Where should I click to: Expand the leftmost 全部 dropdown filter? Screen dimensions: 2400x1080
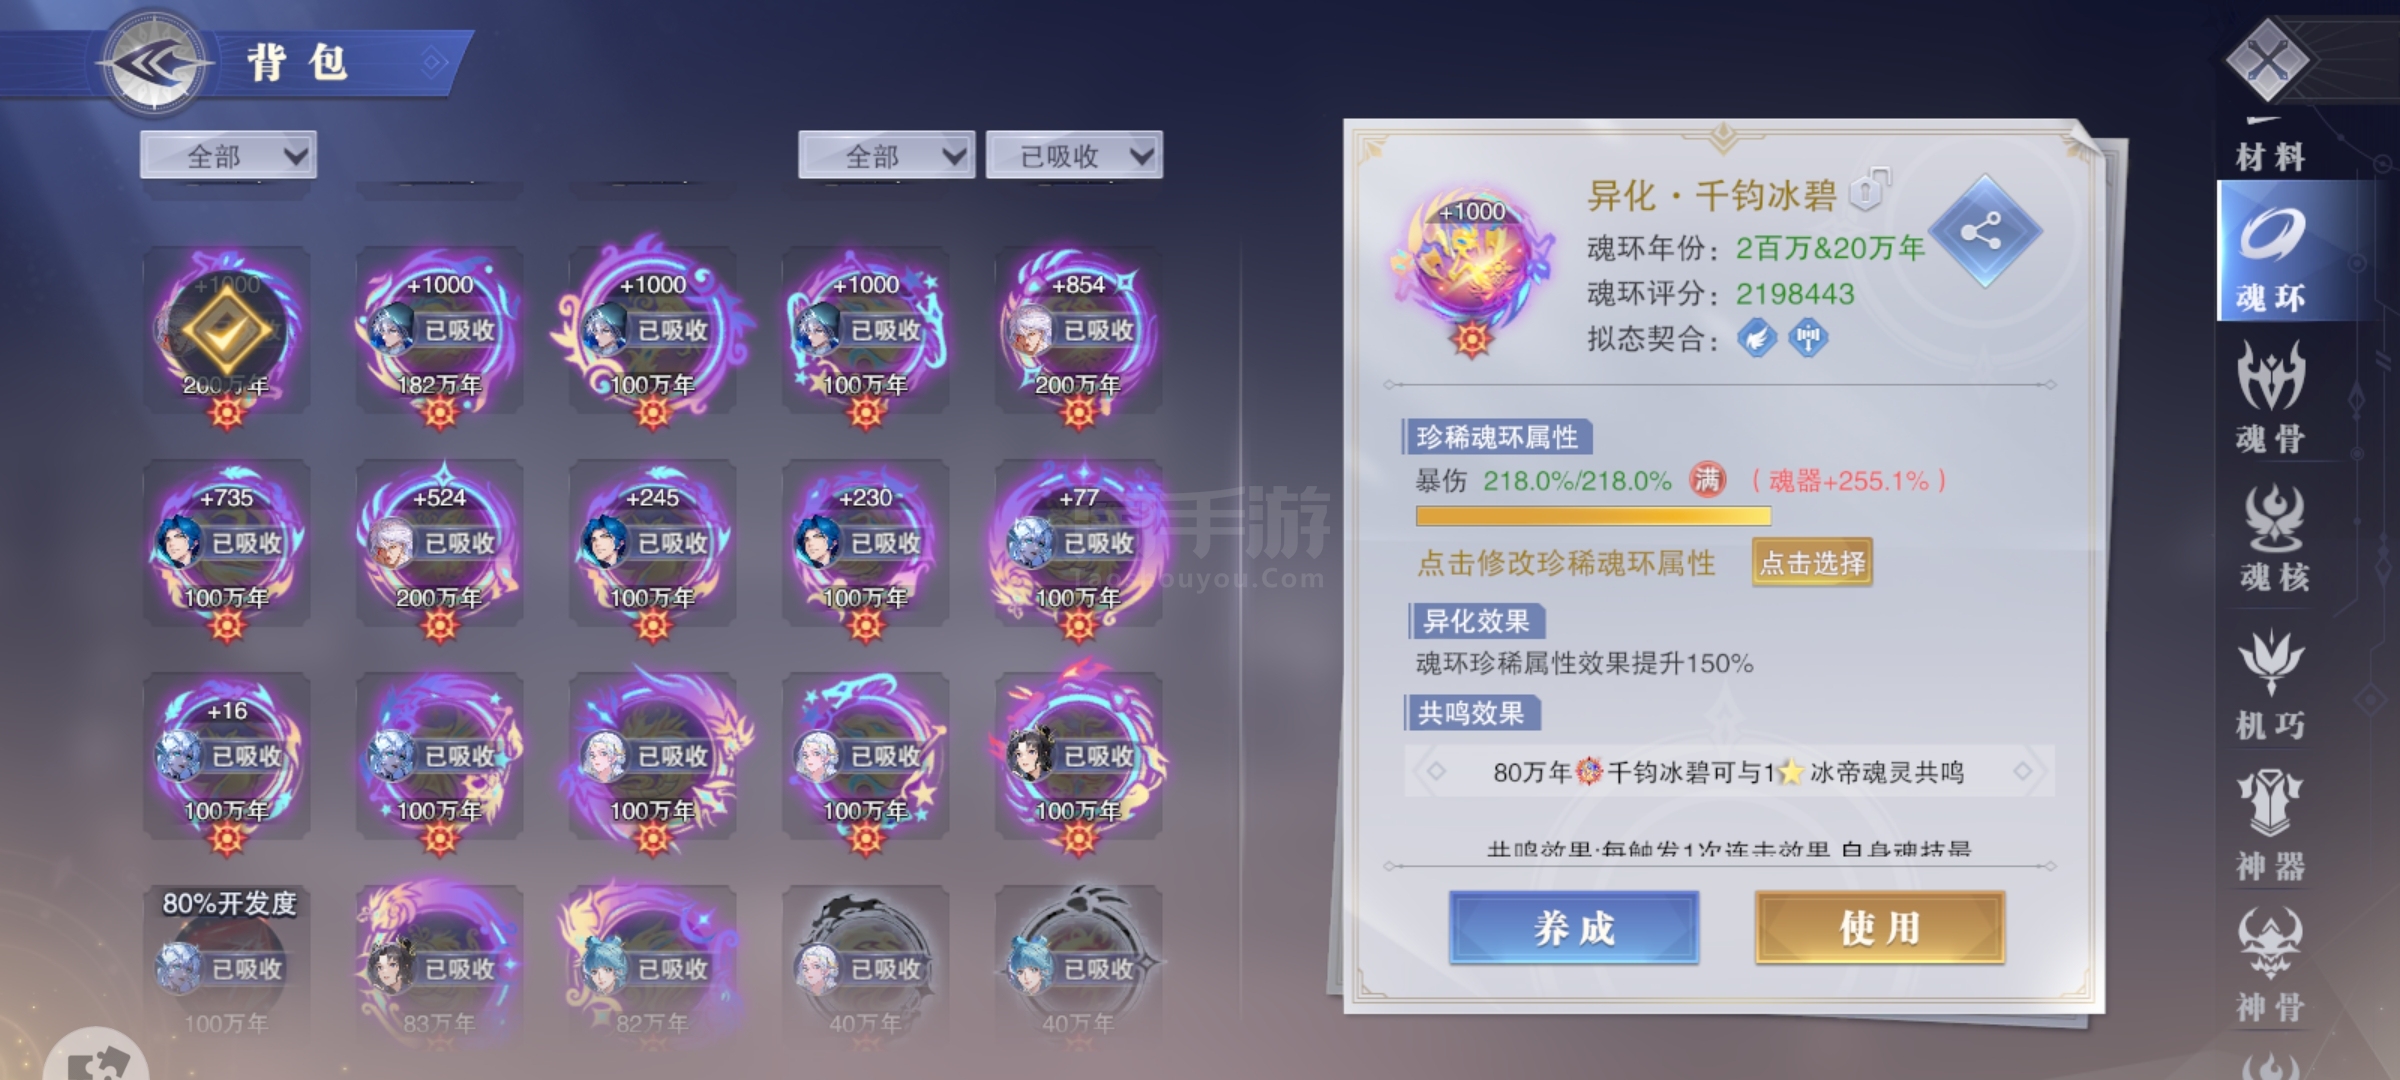[x=228, y=155]
